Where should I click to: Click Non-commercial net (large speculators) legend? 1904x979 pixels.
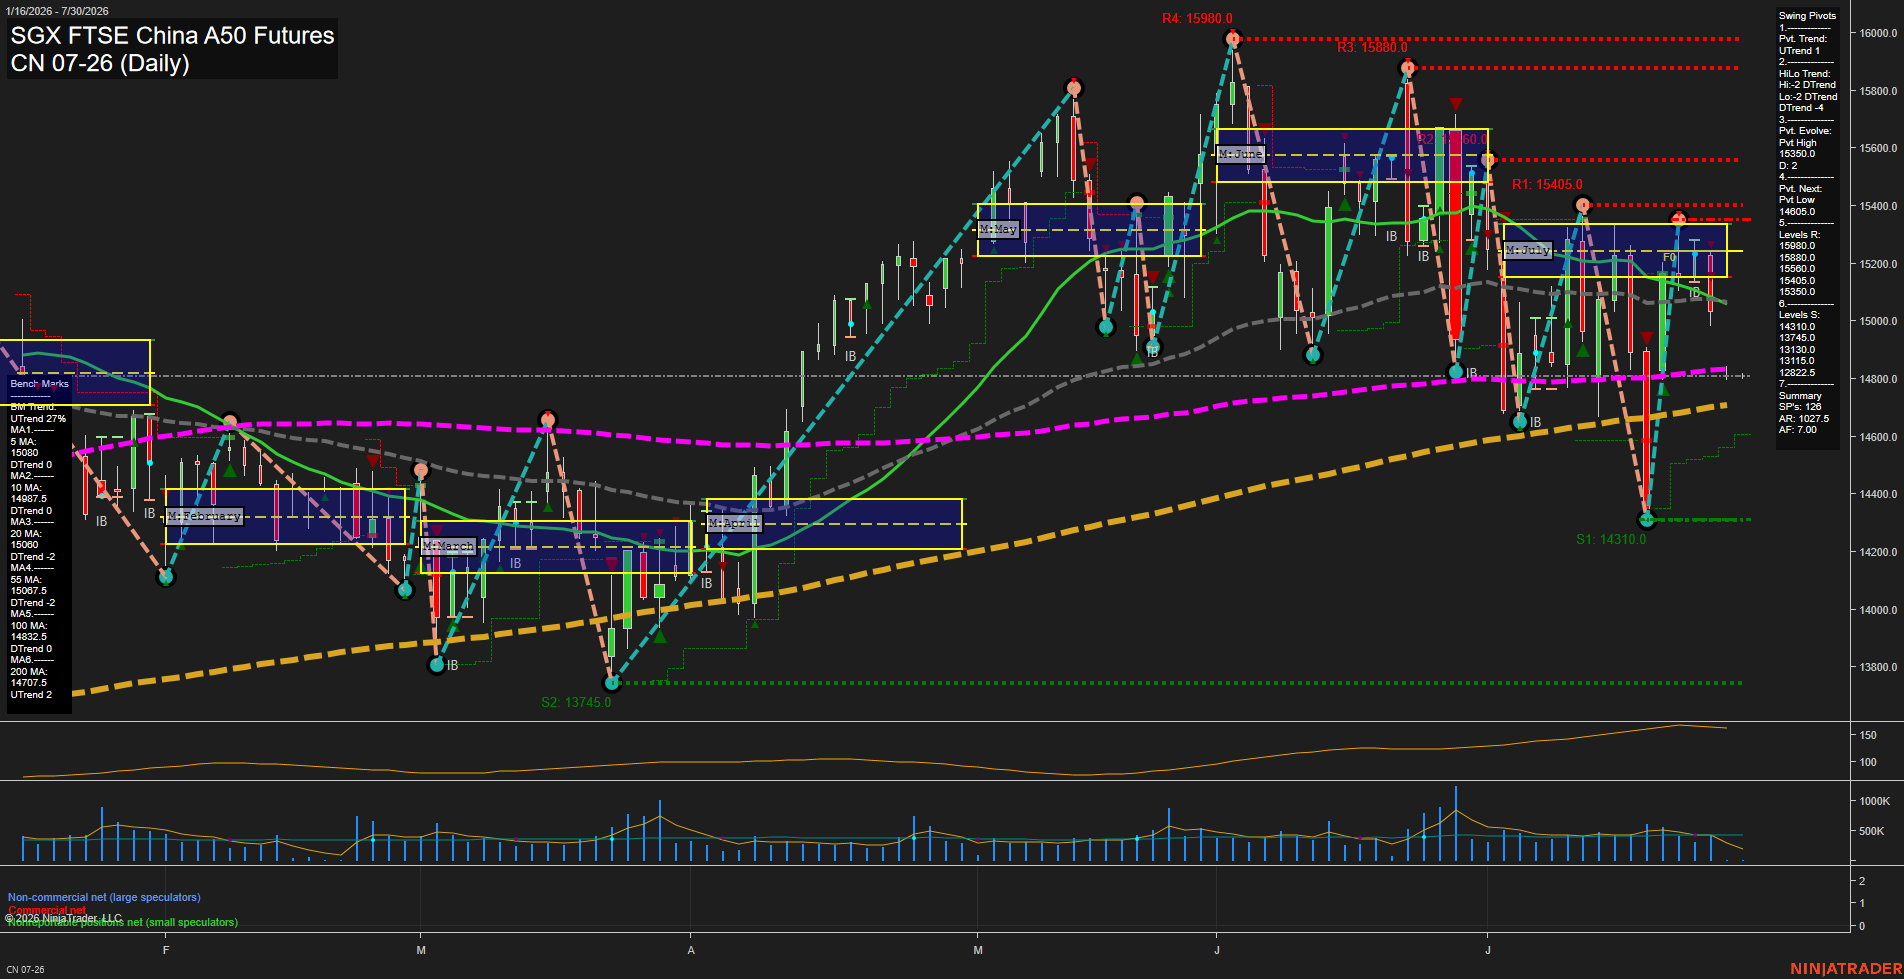[x=104, y=897]
